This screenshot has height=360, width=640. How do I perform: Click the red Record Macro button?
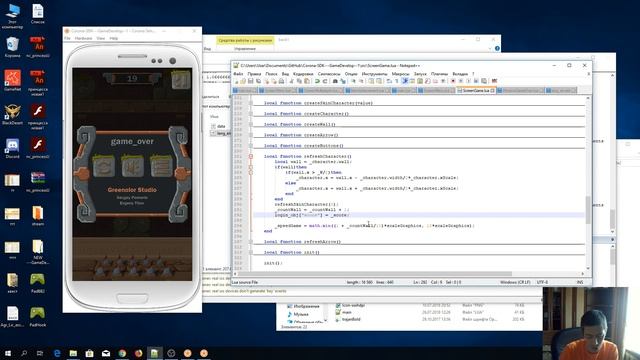453,81
